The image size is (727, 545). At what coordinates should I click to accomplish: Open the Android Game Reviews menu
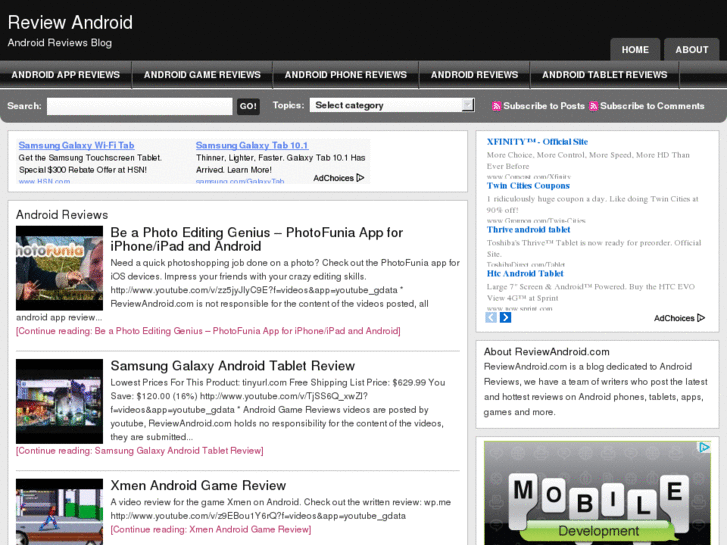202,75
